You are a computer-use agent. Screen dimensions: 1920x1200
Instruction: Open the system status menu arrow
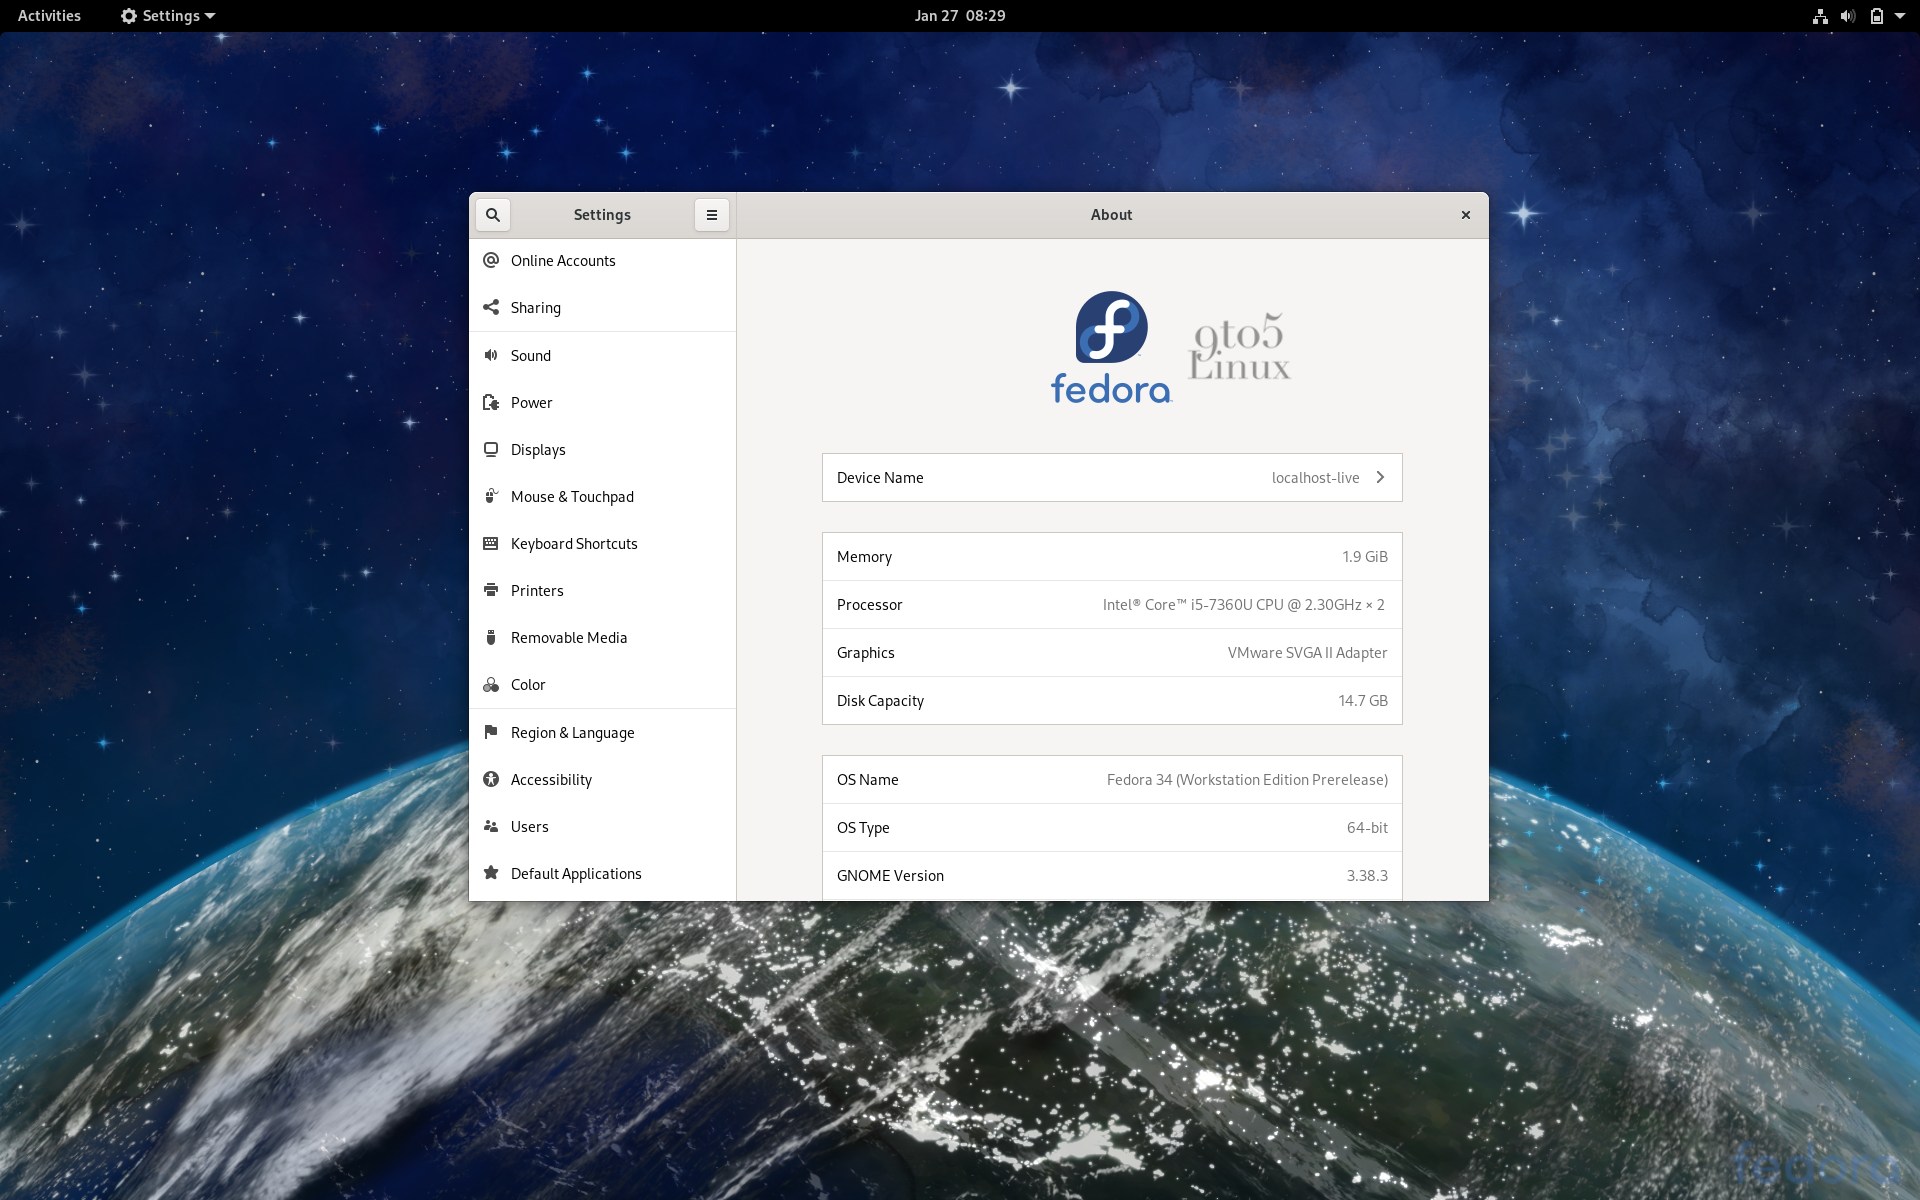1899,16
